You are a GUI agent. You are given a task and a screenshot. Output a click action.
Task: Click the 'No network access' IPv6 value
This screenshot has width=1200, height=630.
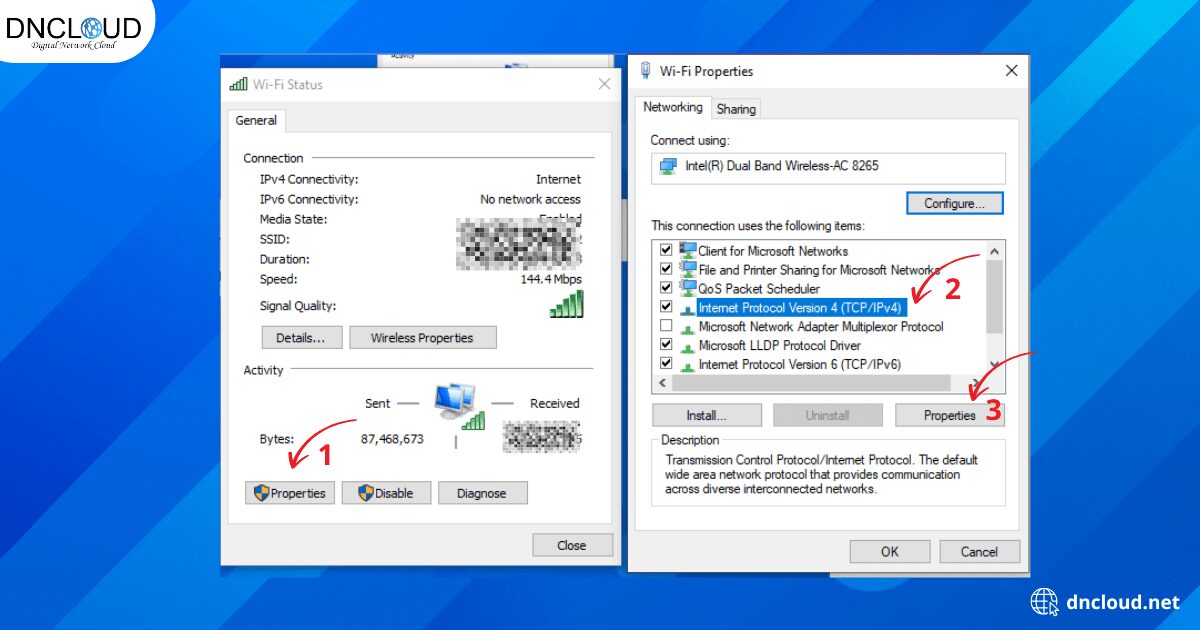[x=530, y=199]
